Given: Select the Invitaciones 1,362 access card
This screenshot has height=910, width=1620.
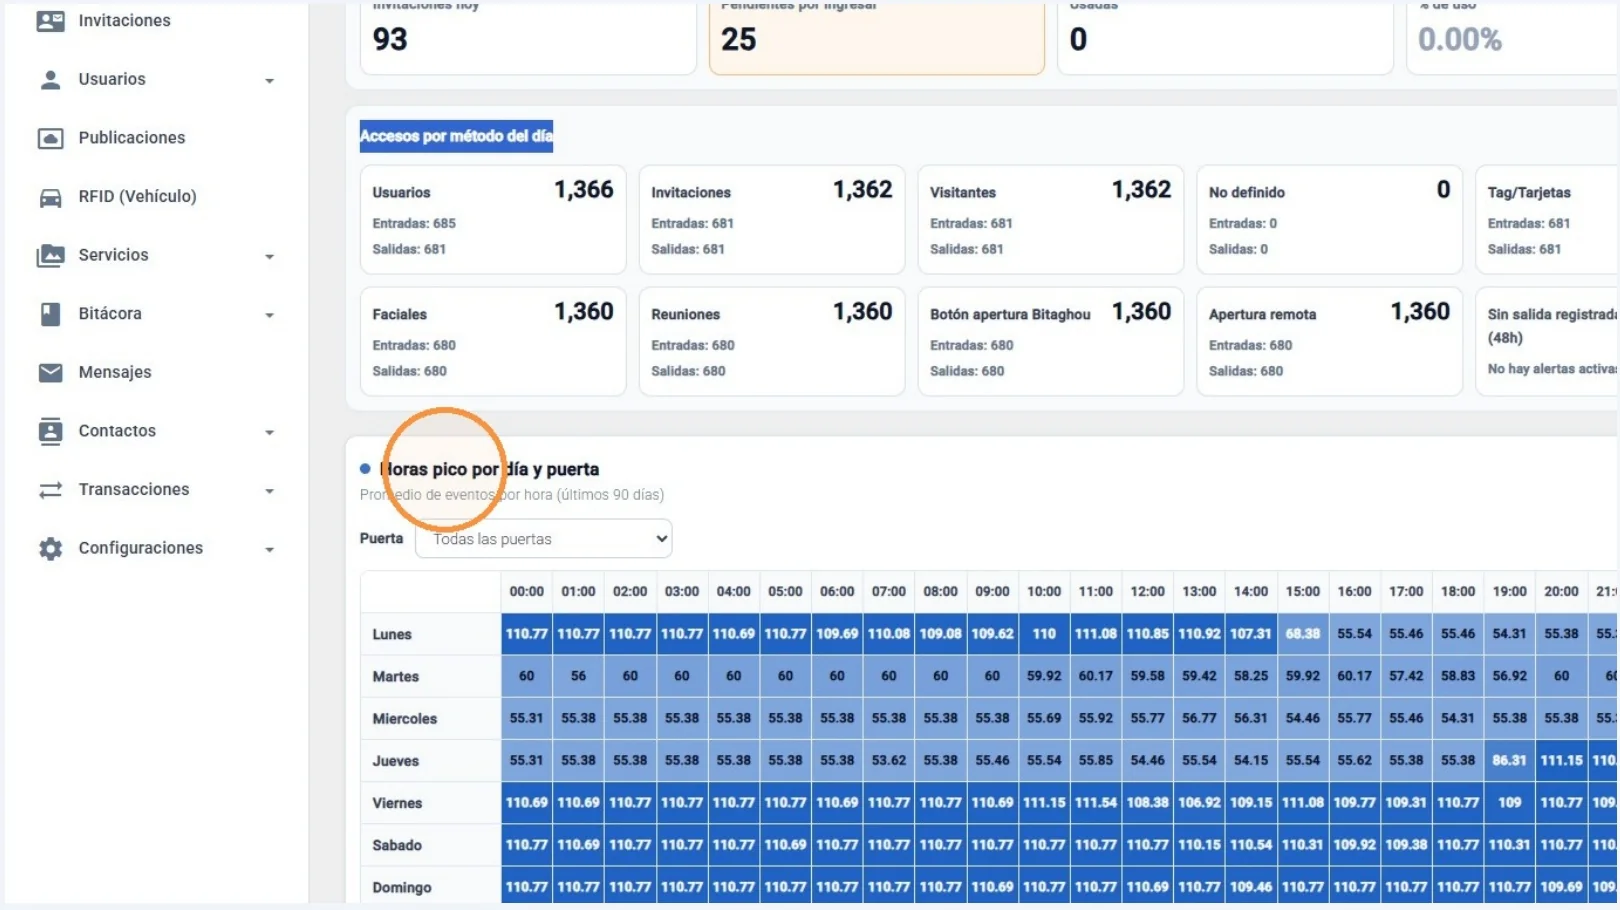Looking at the screenshot, I should tap(772, 220).
